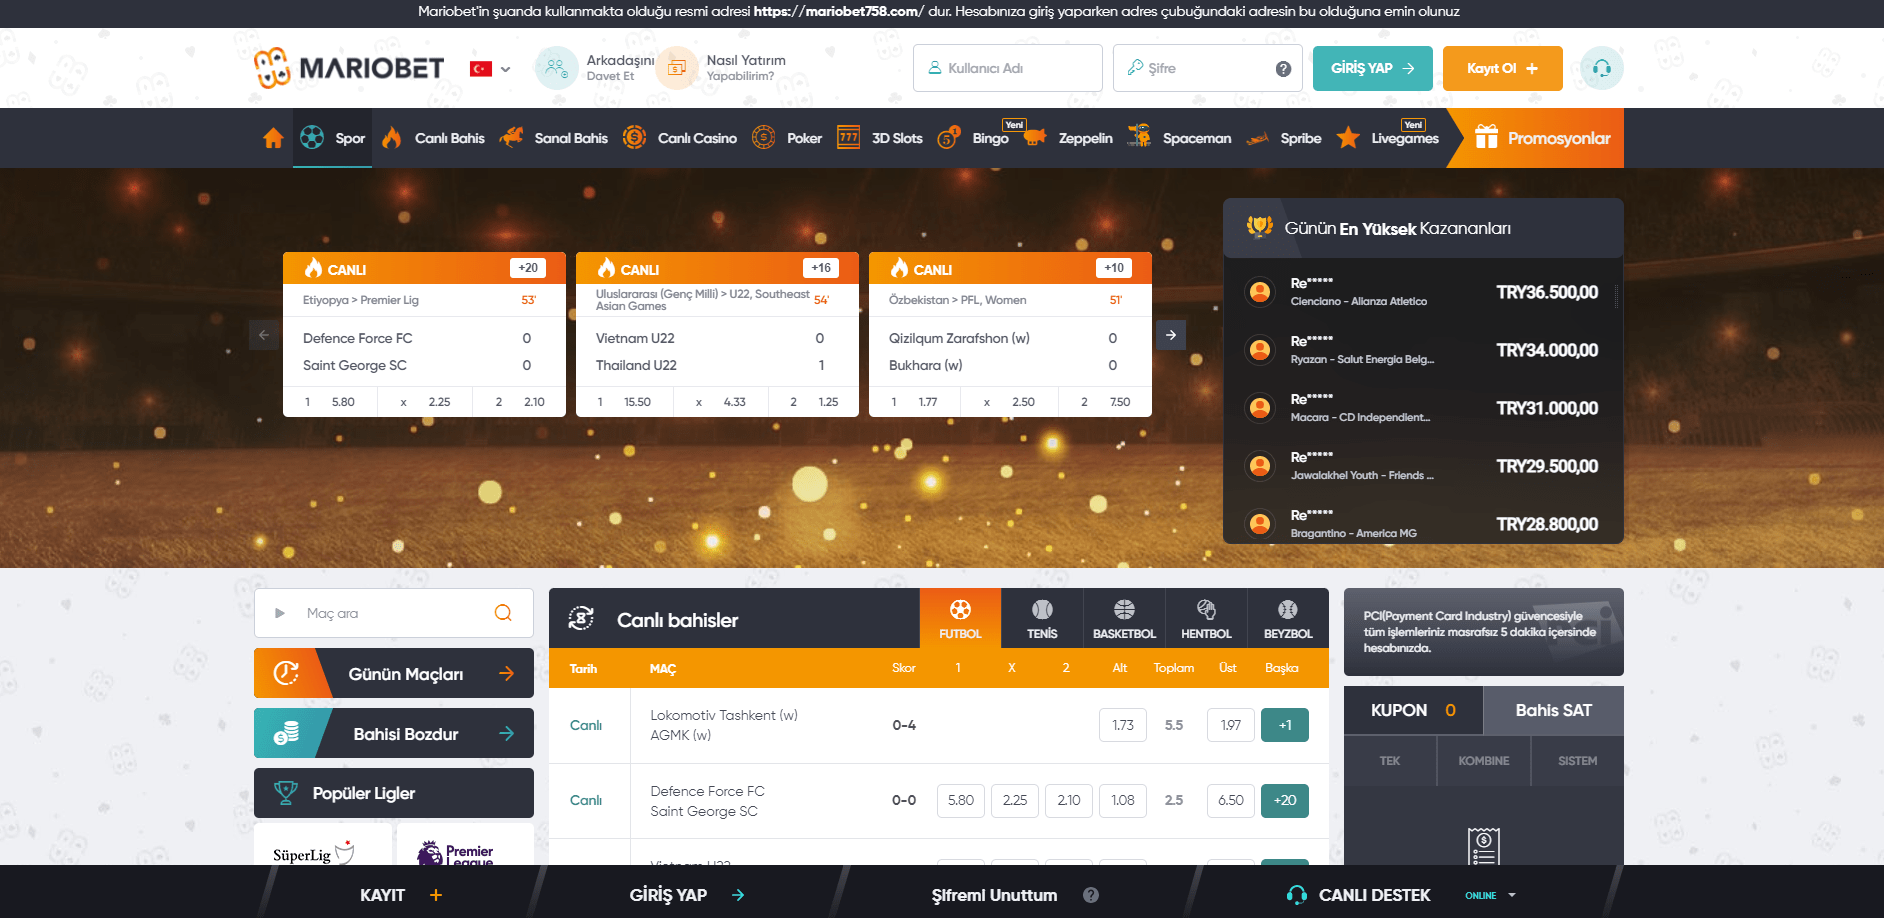The image size is (1884, 918).
Task: Expand the ONLINE status dropdown arrow
Action: [x=1512, y=895]
